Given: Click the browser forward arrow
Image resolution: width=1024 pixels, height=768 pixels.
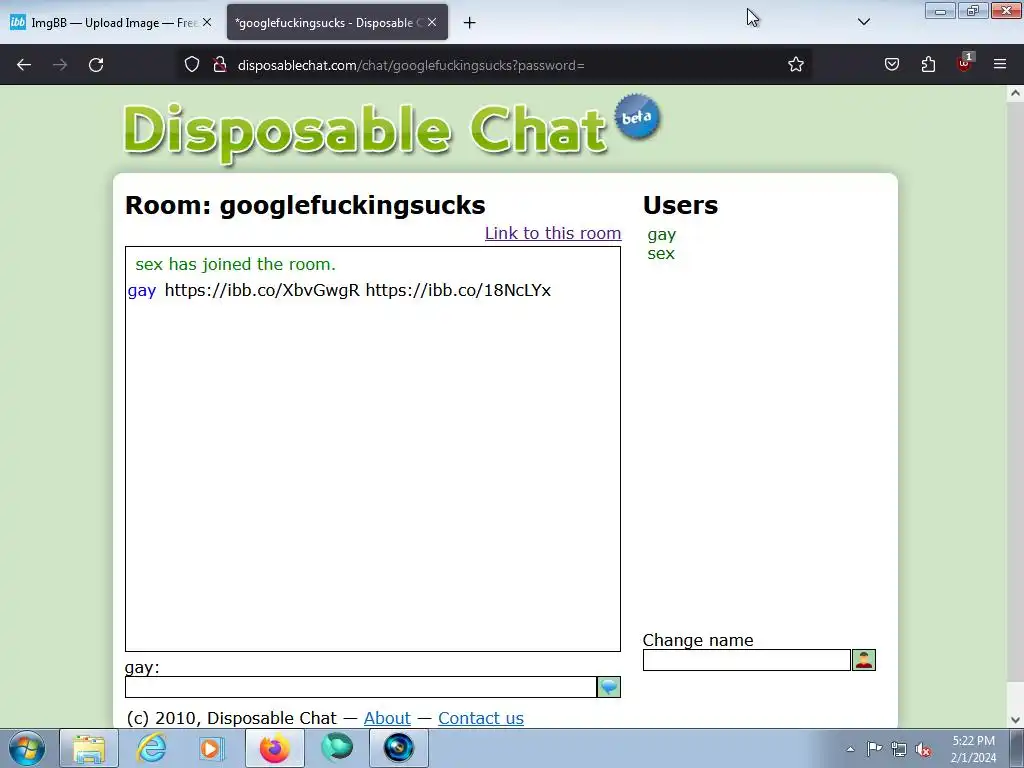Looking at the screenshot, I should (x=60, y=65).
